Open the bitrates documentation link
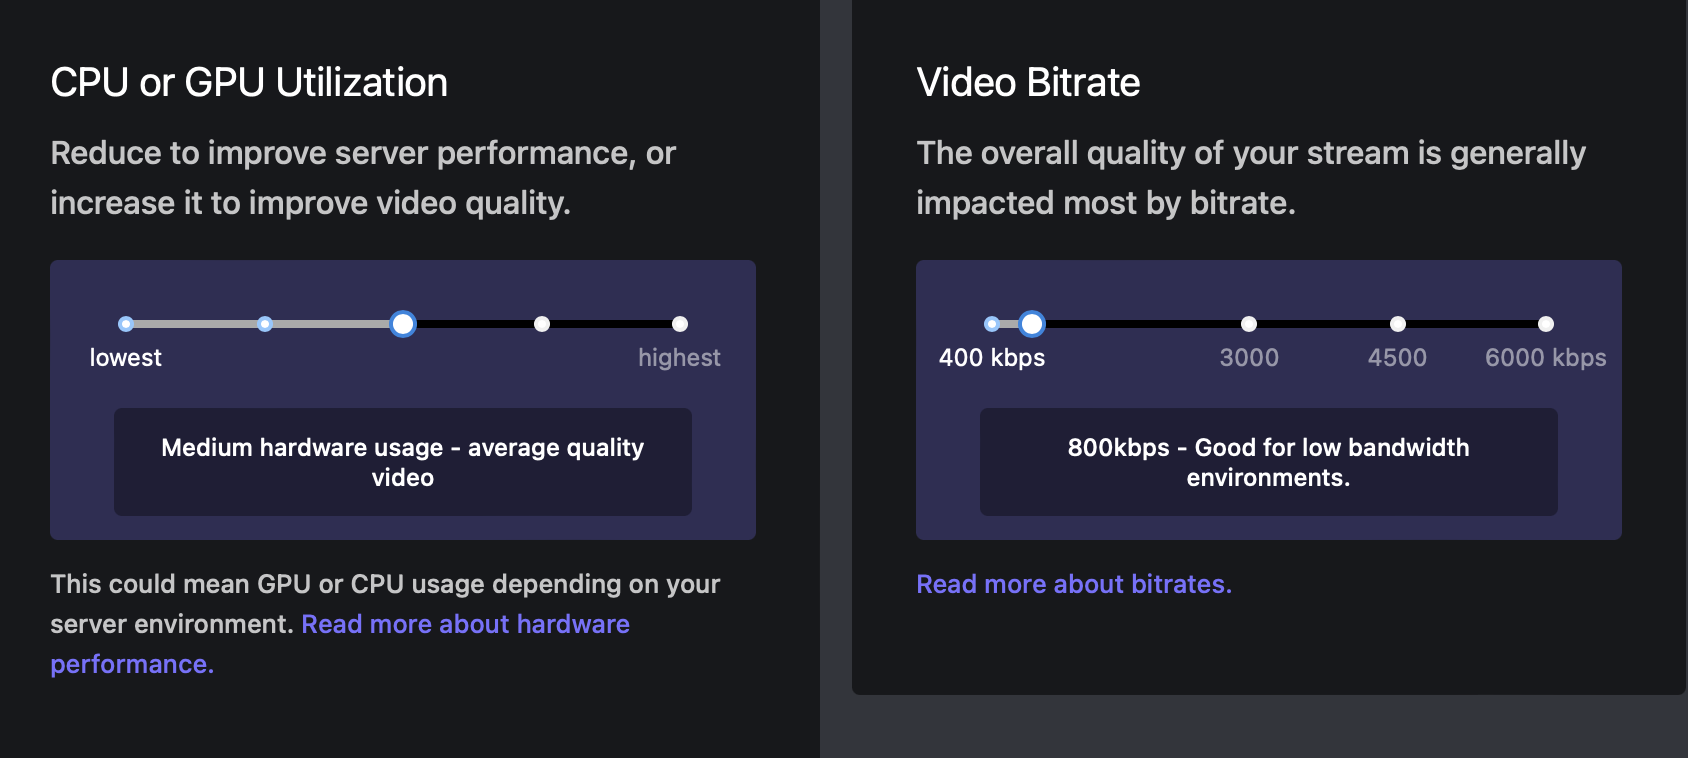The image size is (1688, 758). (x=1073, y=584)
